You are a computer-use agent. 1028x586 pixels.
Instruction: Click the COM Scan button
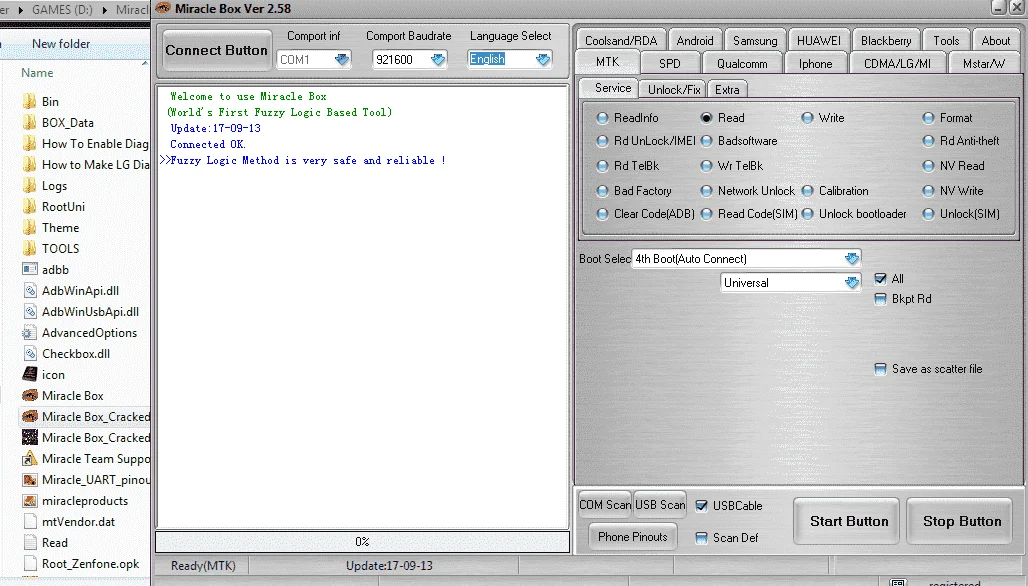click(604, 505)
